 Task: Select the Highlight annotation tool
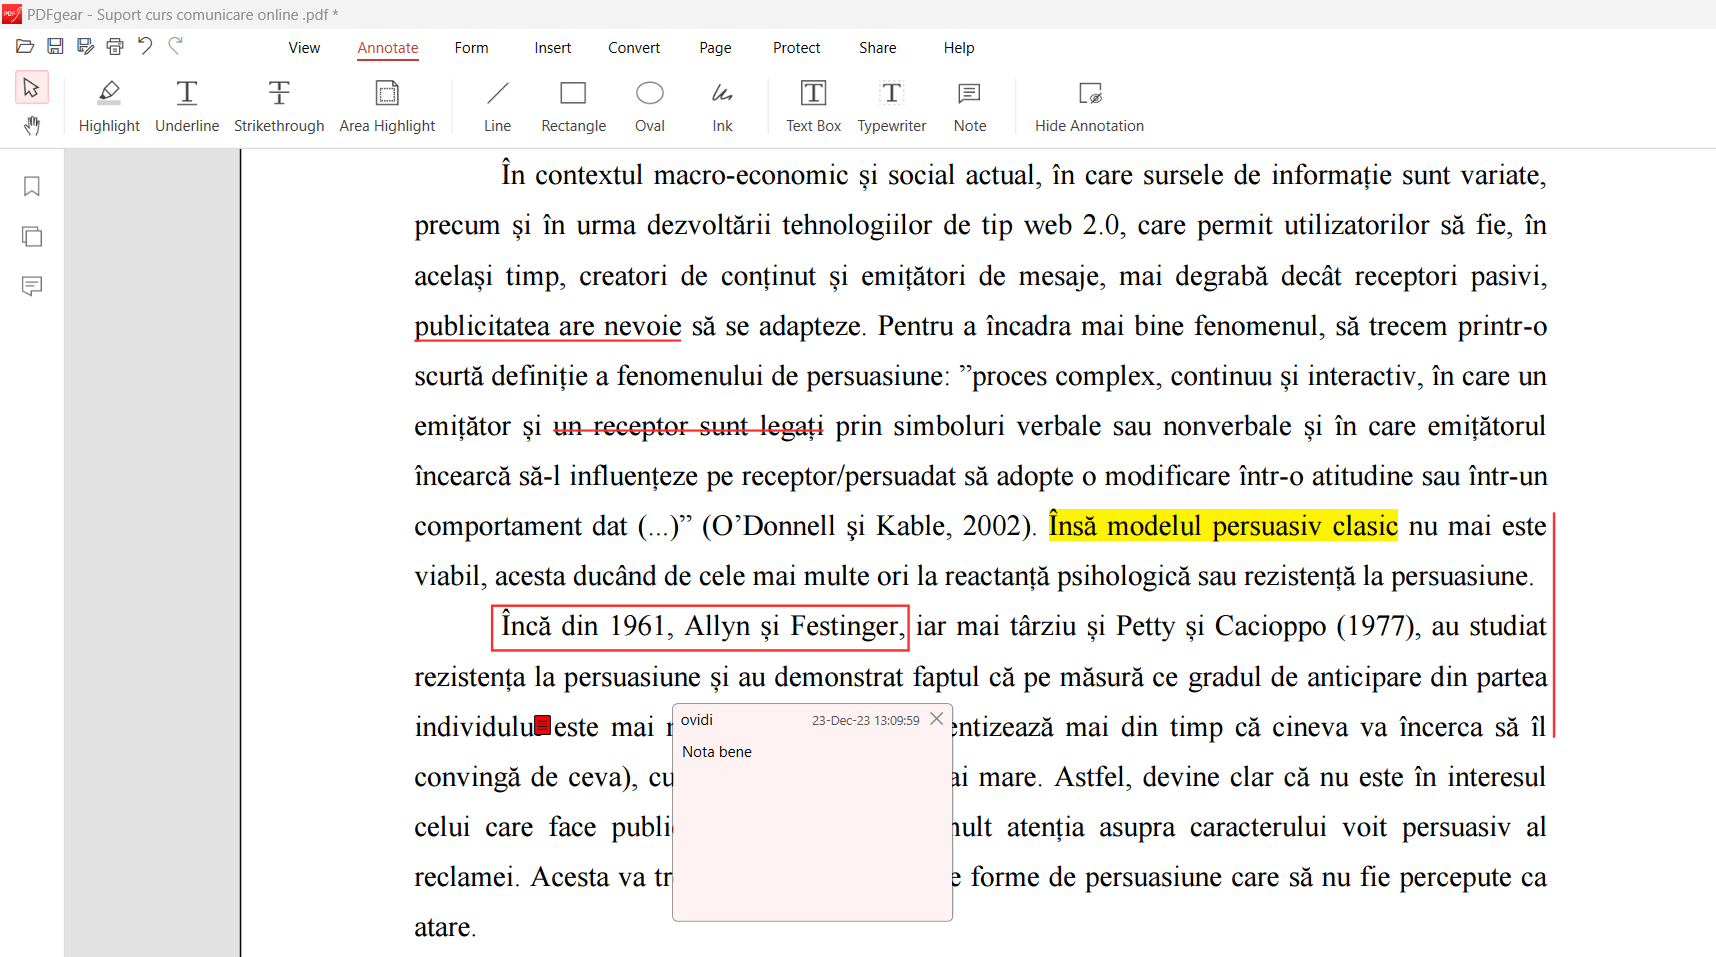pyautogui.click(x=109, y=105)
